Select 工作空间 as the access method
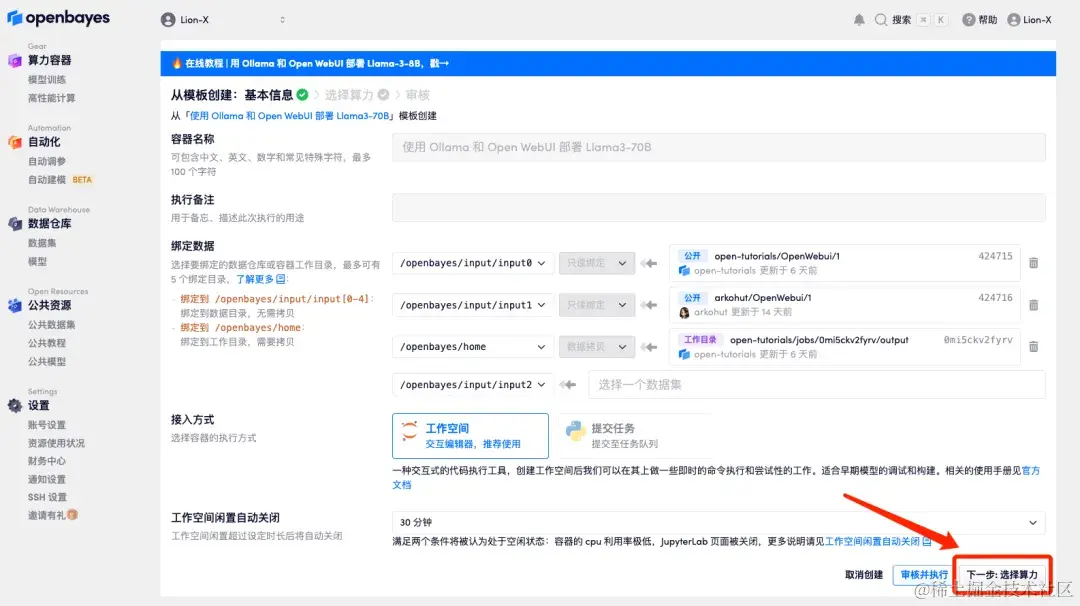Screen dimensions: 1080x606 [x=470, y=435]
